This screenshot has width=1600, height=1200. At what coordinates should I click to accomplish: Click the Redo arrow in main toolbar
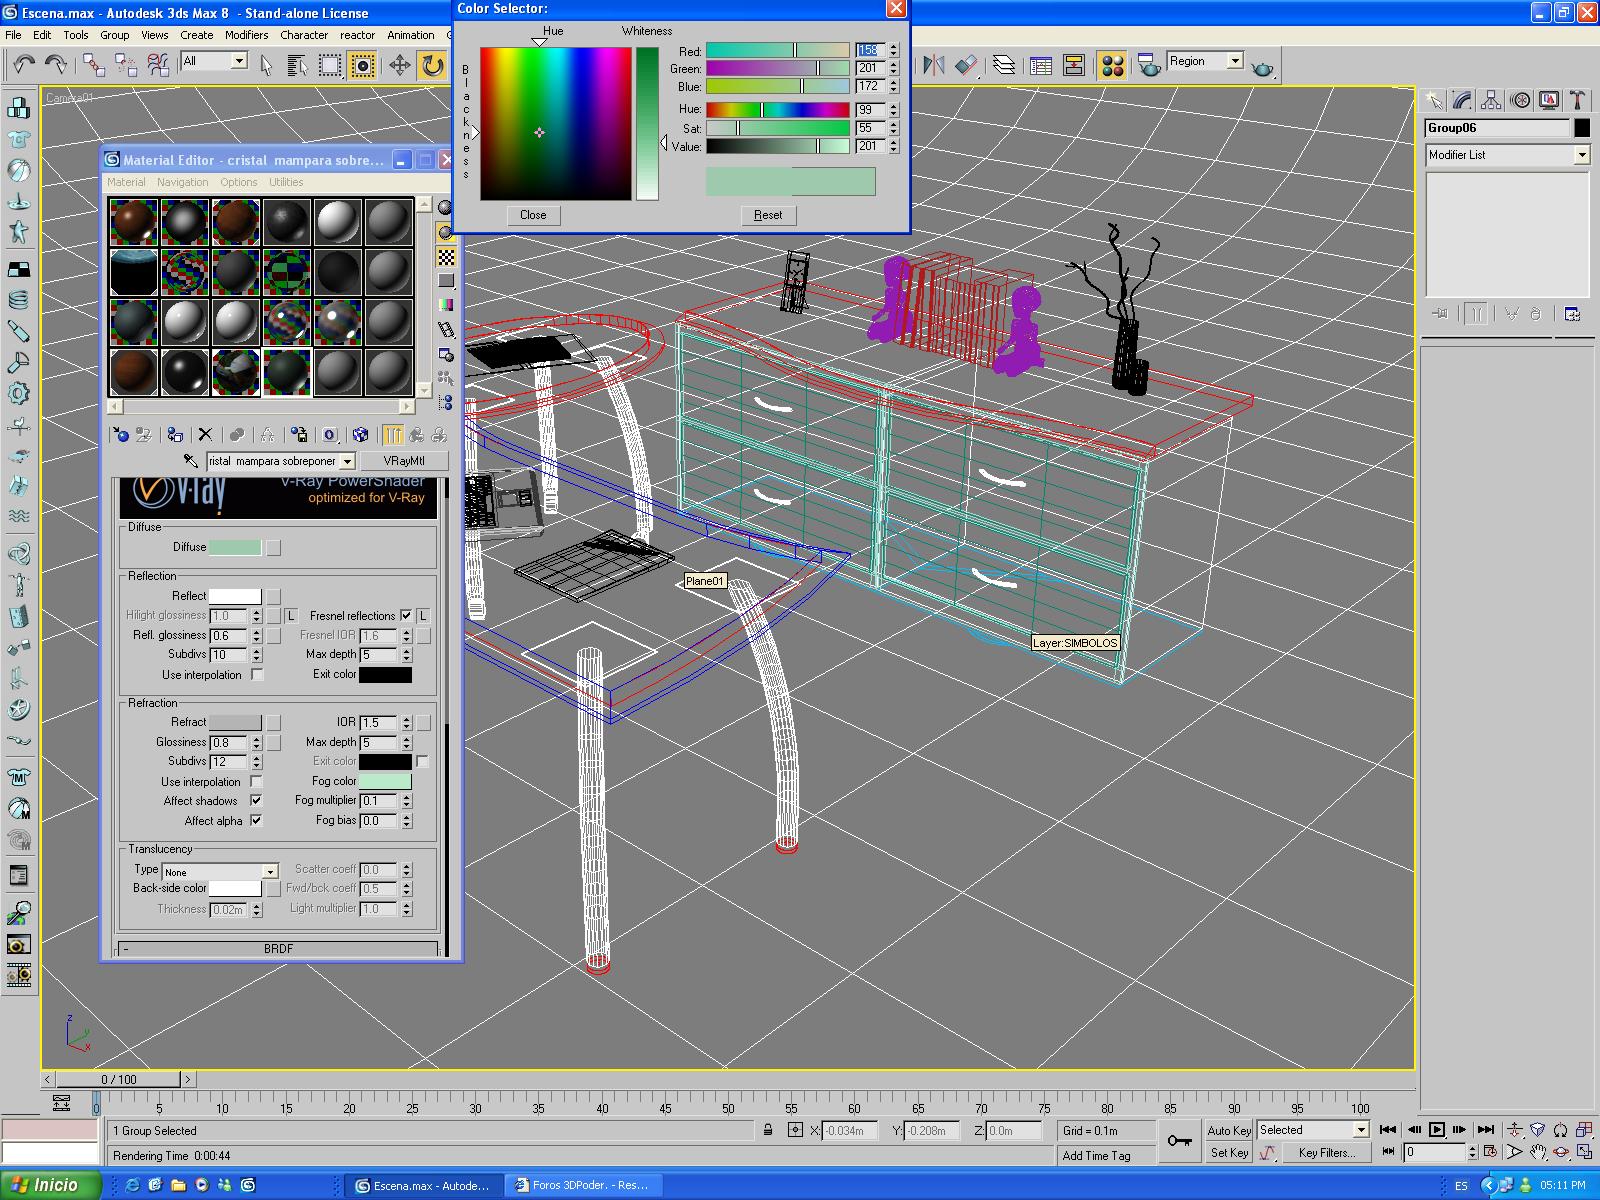pyautogui.click(x=56, y=65)
